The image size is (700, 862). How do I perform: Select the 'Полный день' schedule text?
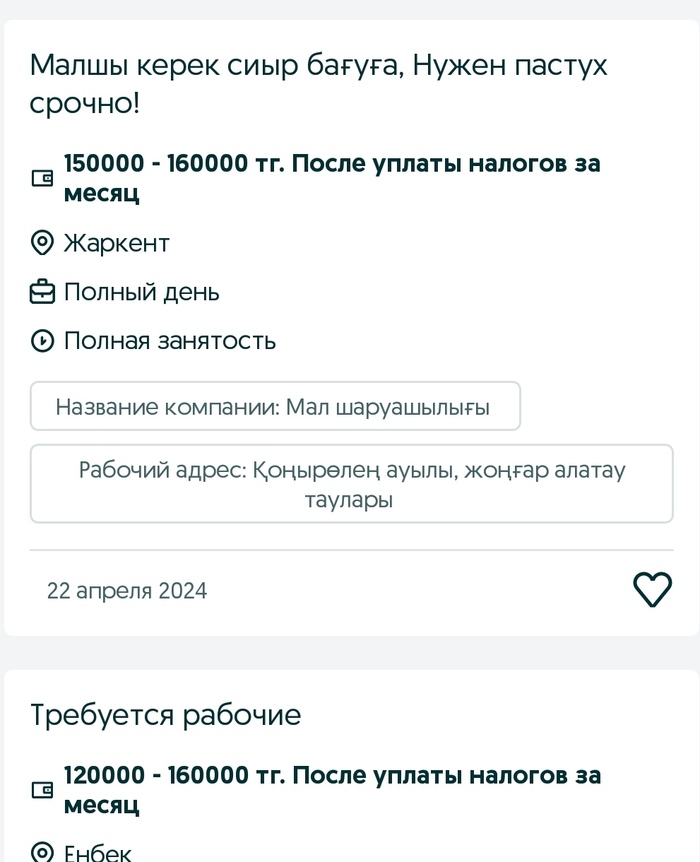click(141, 292)
